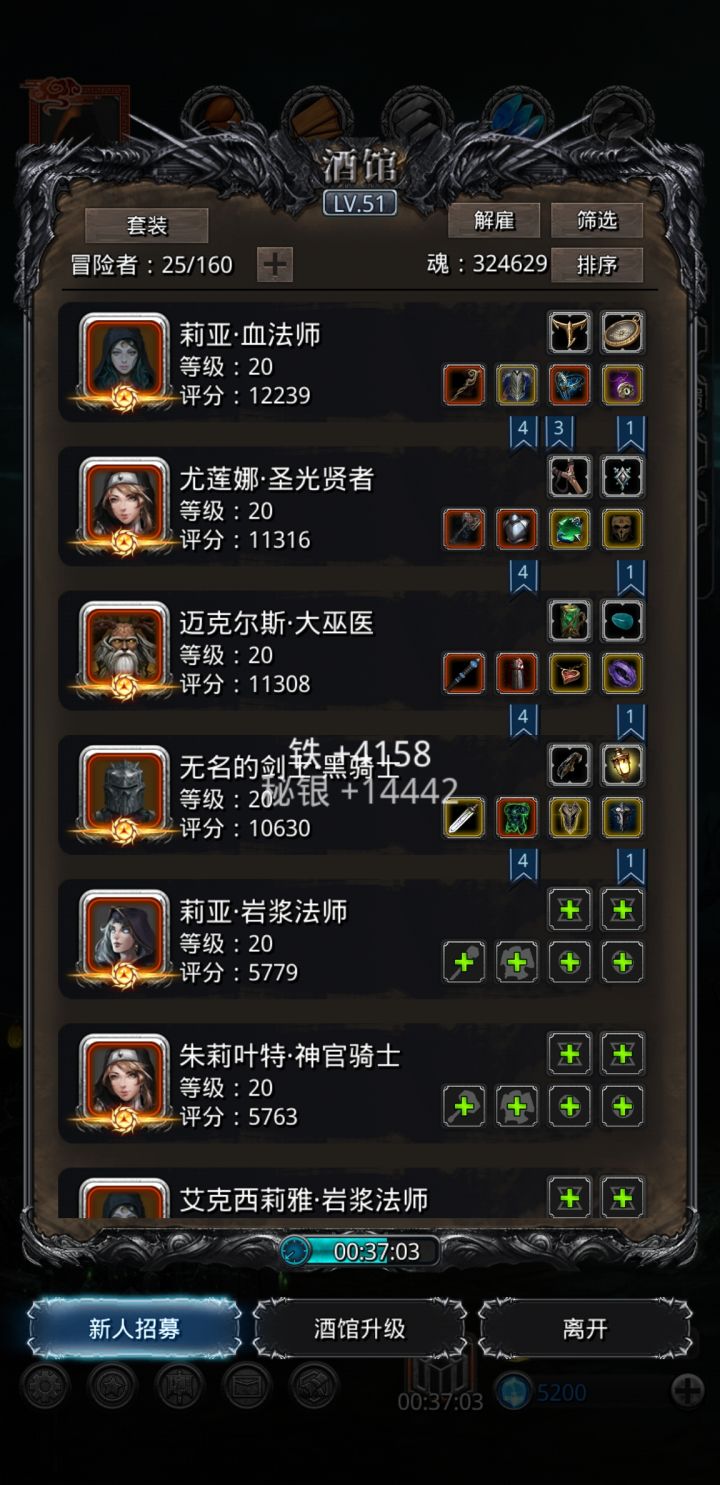720x1485 pixels.
Task: Click the recruitment timer progress bar
Action: pos(362,1251)
